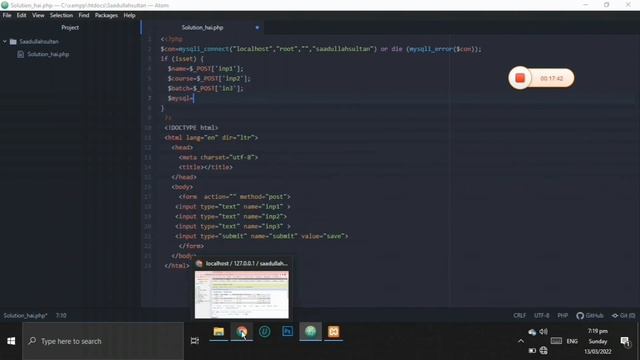Open the Windows Start menu
This screenshot has width=640, height=360.
coord(11,341)
